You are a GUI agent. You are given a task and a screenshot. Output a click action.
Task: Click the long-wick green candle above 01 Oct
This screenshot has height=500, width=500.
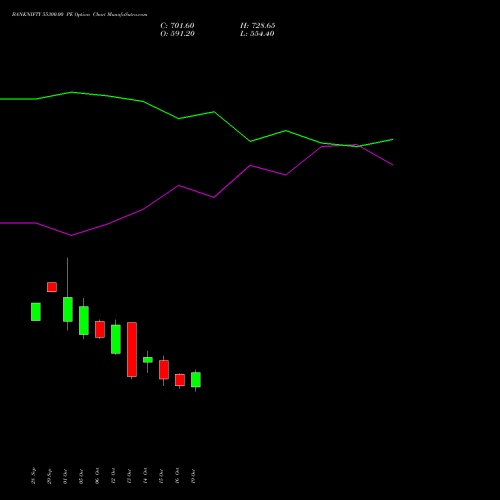(68, 309)
